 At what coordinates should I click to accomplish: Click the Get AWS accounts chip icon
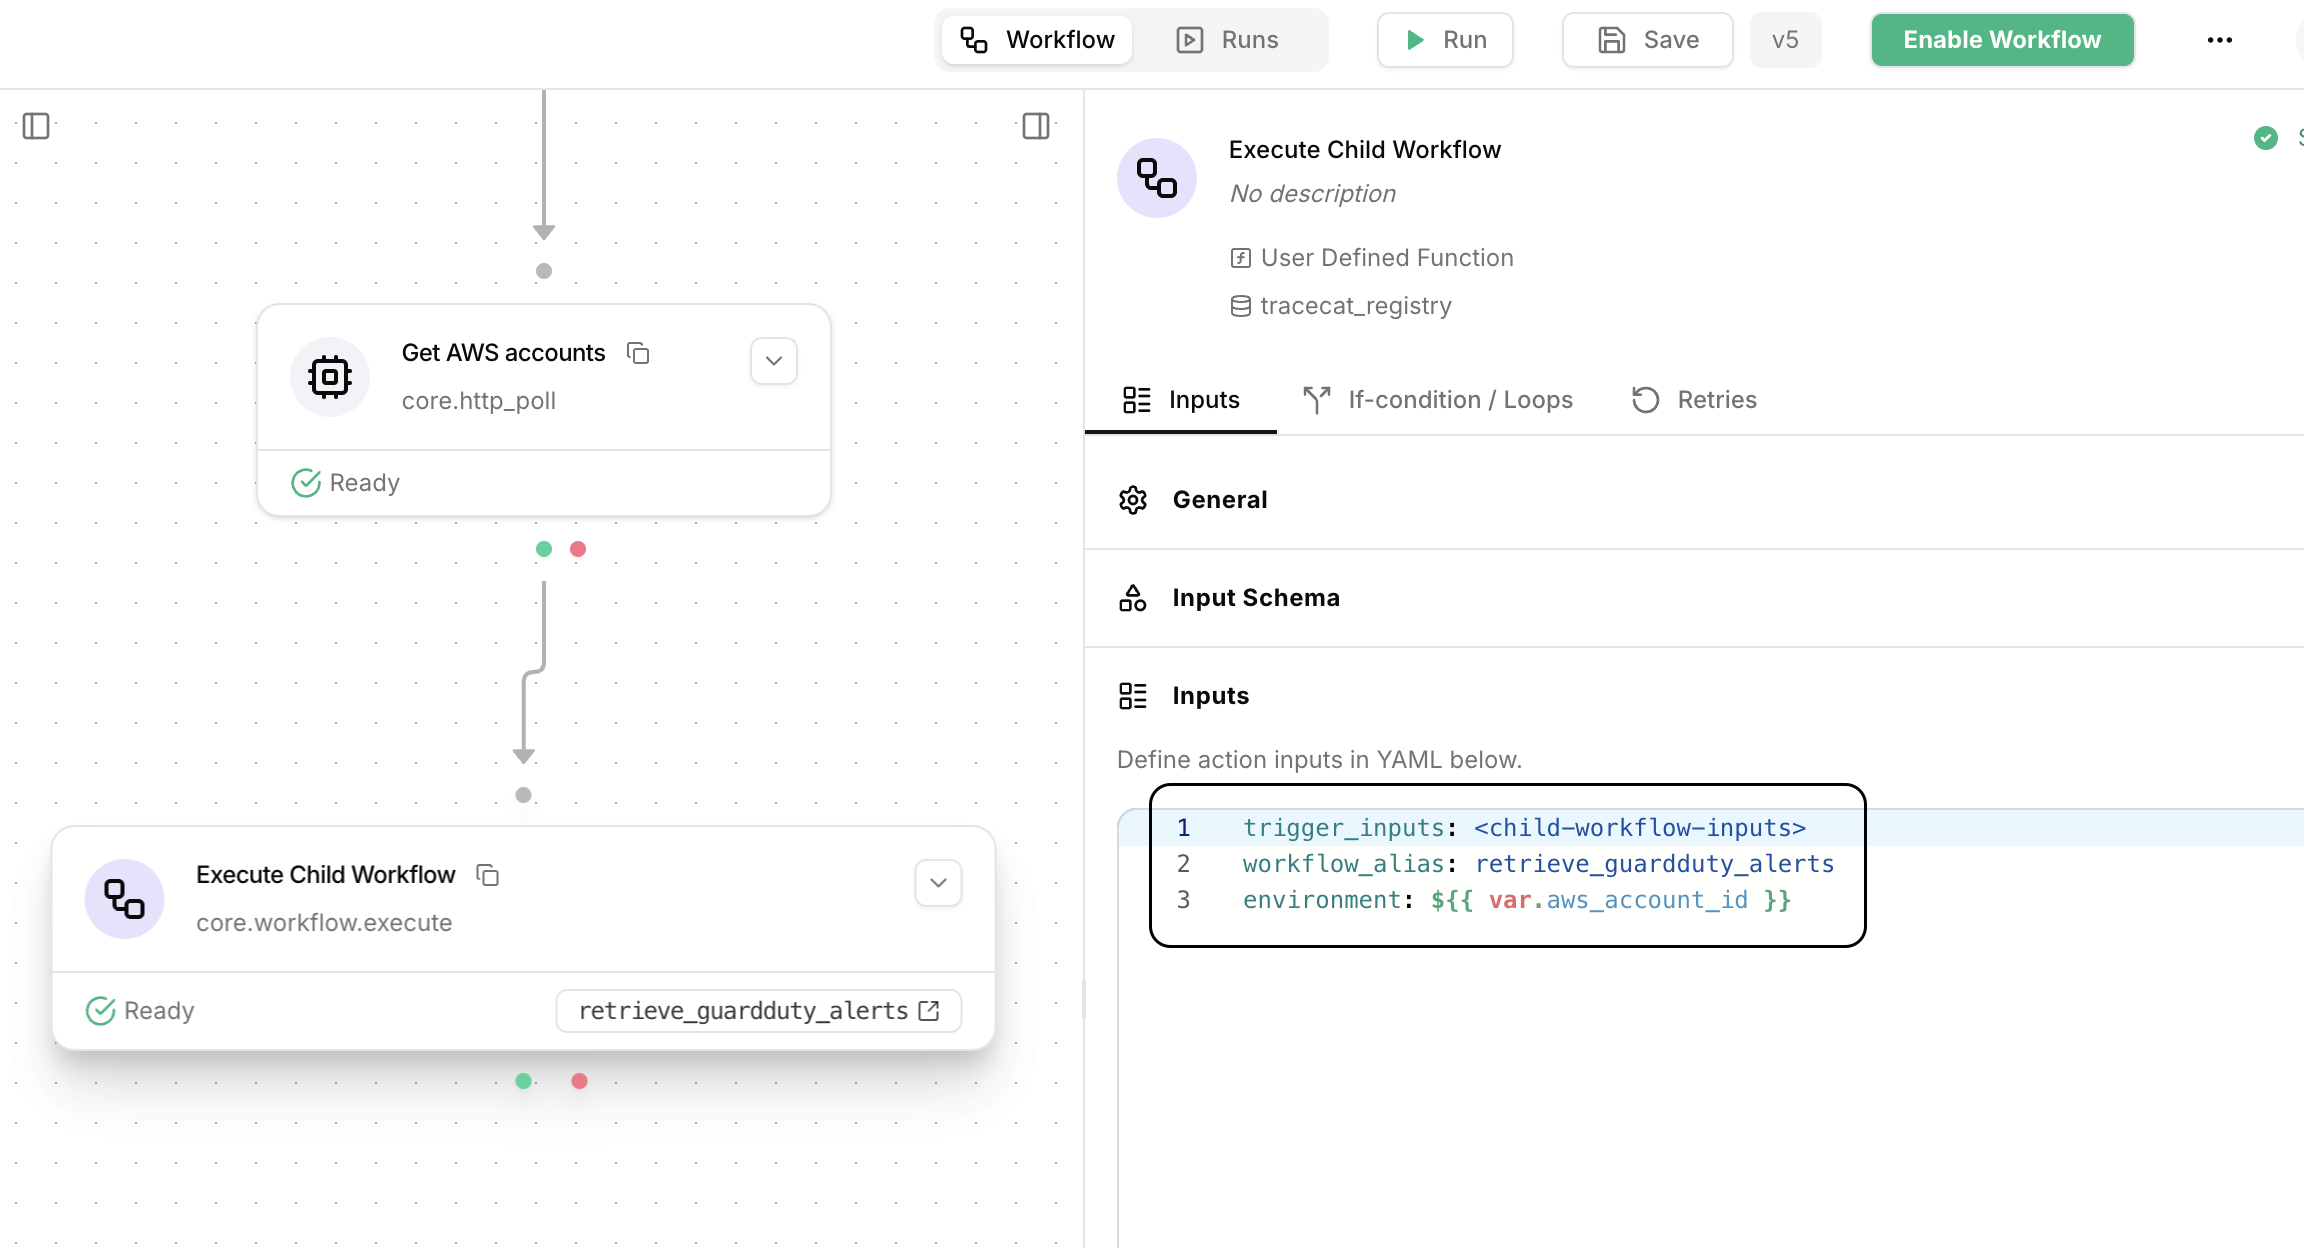coord(330,377)
